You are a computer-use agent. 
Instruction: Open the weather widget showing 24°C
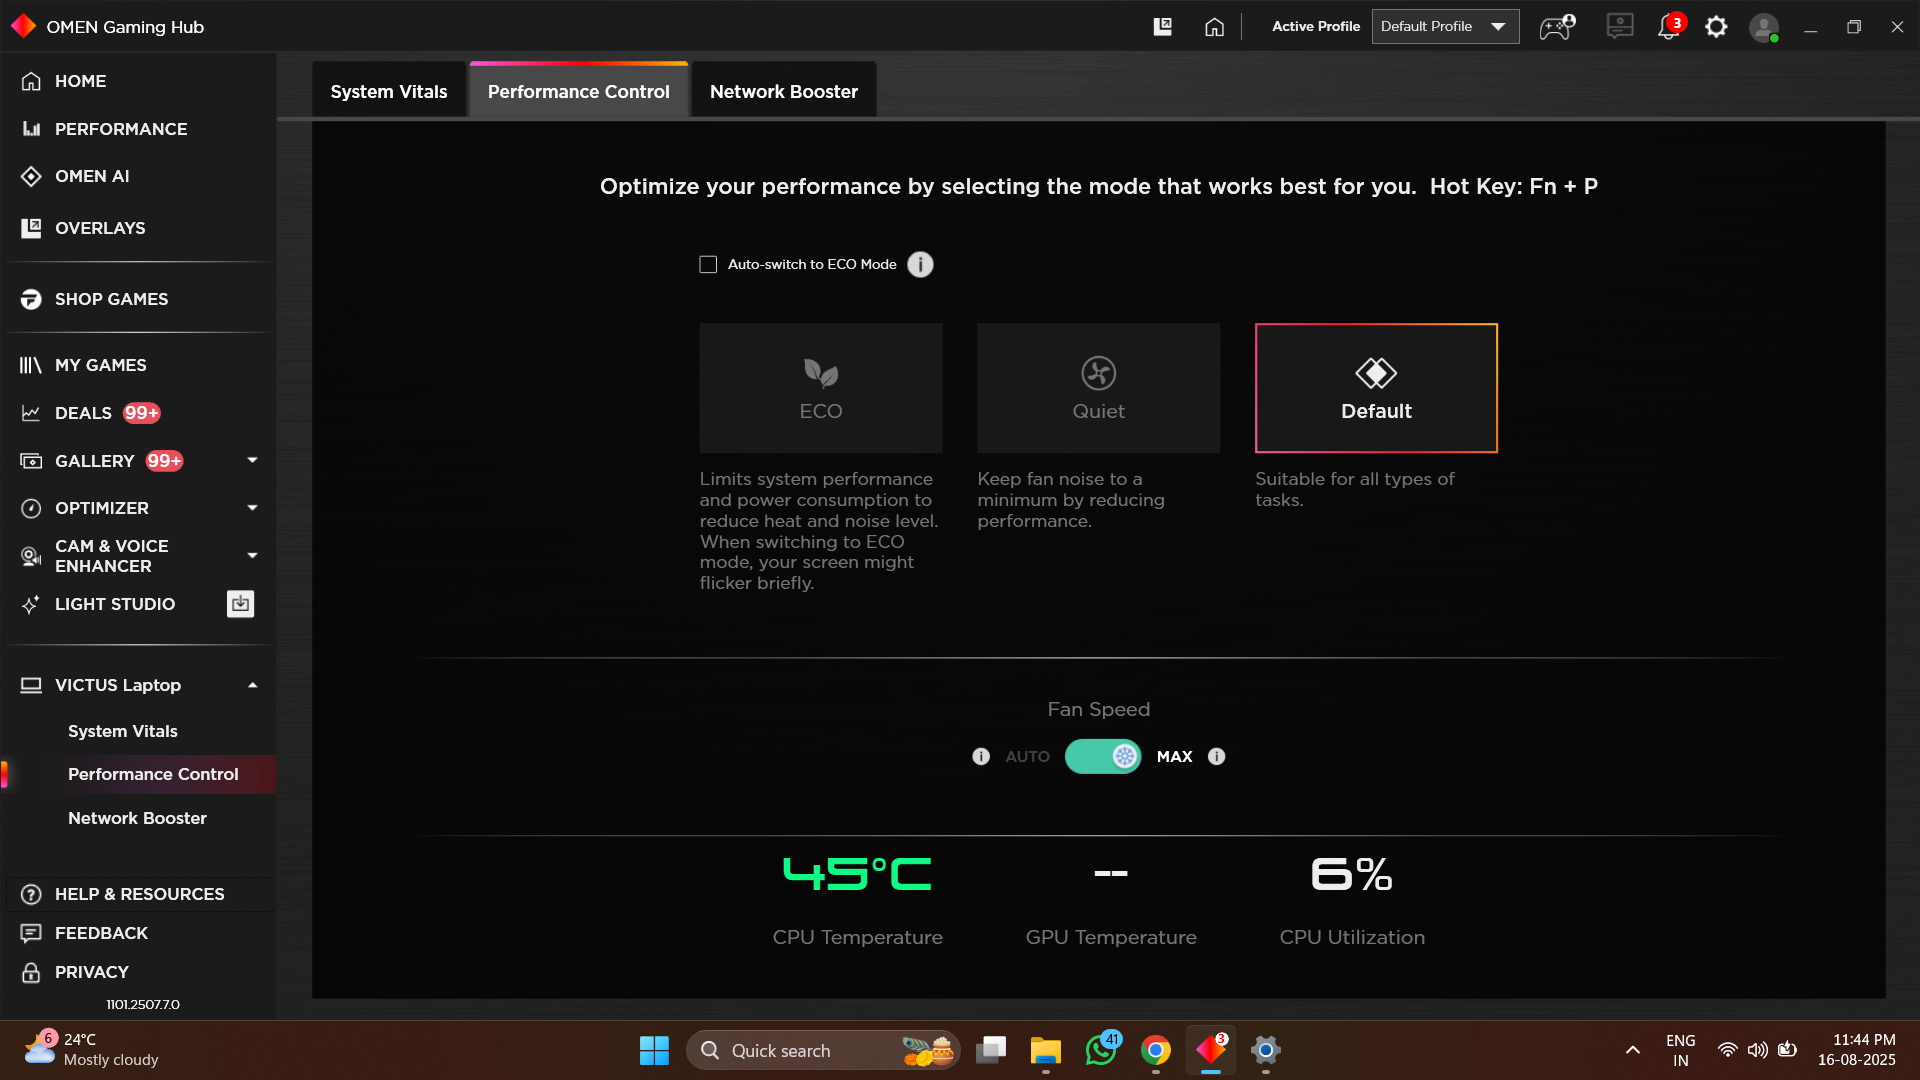tap(92, 1050)
